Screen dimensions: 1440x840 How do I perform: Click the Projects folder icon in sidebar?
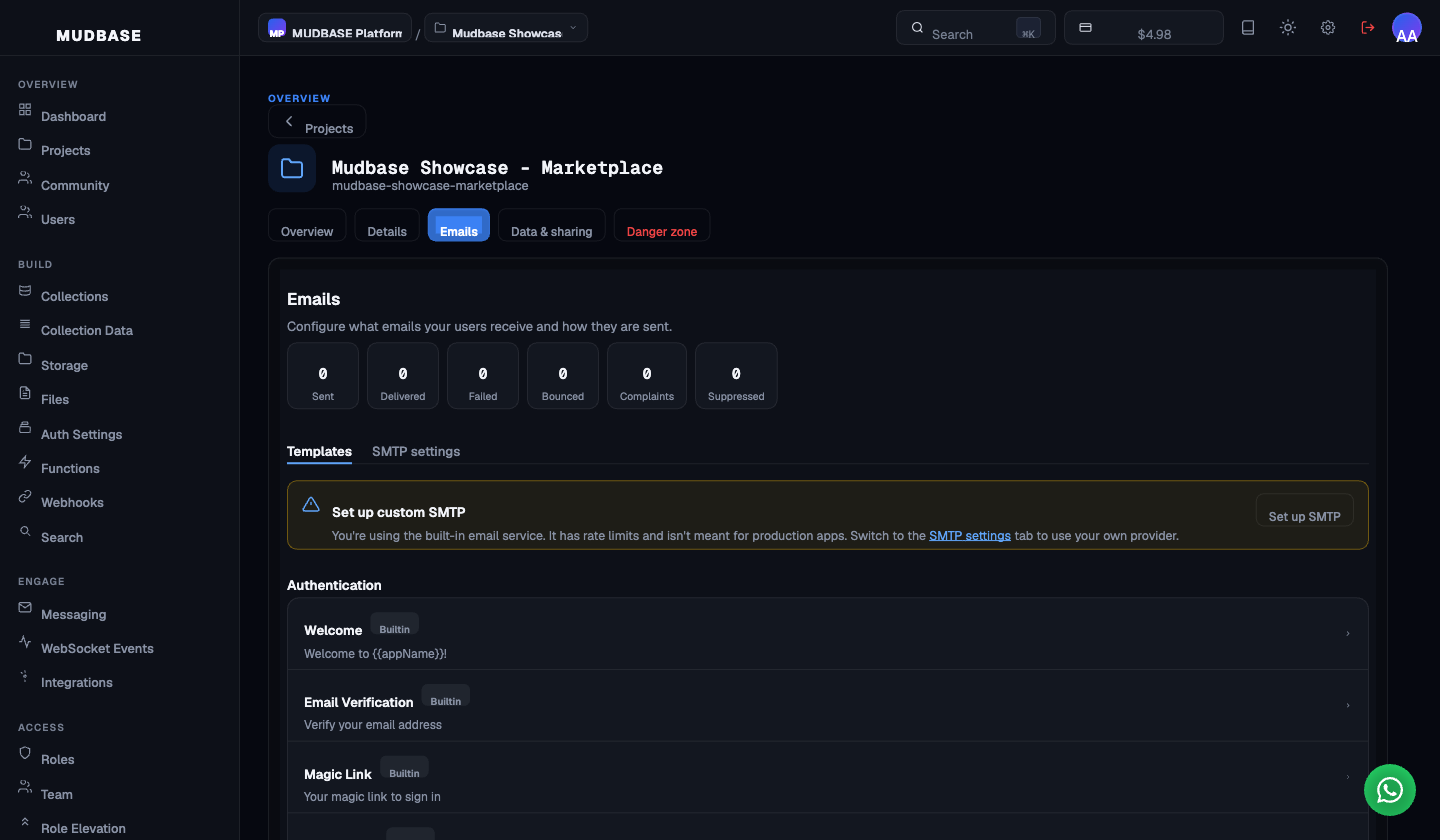[x=25, y=144]
